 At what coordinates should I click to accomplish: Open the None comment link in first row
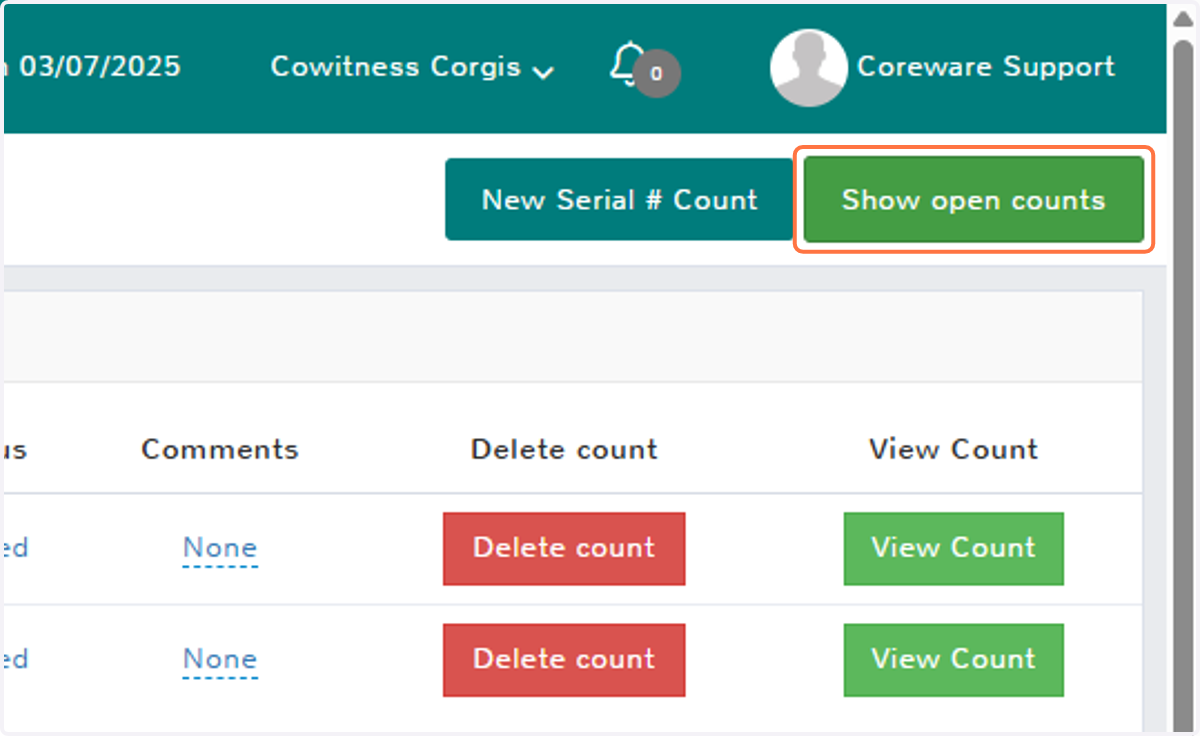coord(220,548)
